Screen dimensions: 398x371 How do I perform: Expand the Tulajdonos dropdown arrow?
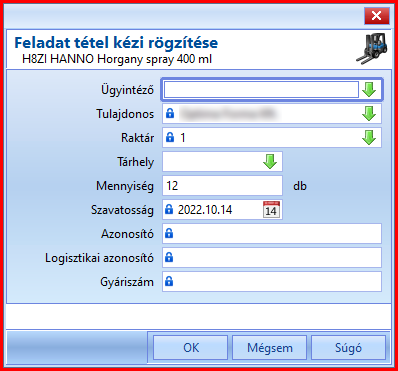(x=369, y=114)
